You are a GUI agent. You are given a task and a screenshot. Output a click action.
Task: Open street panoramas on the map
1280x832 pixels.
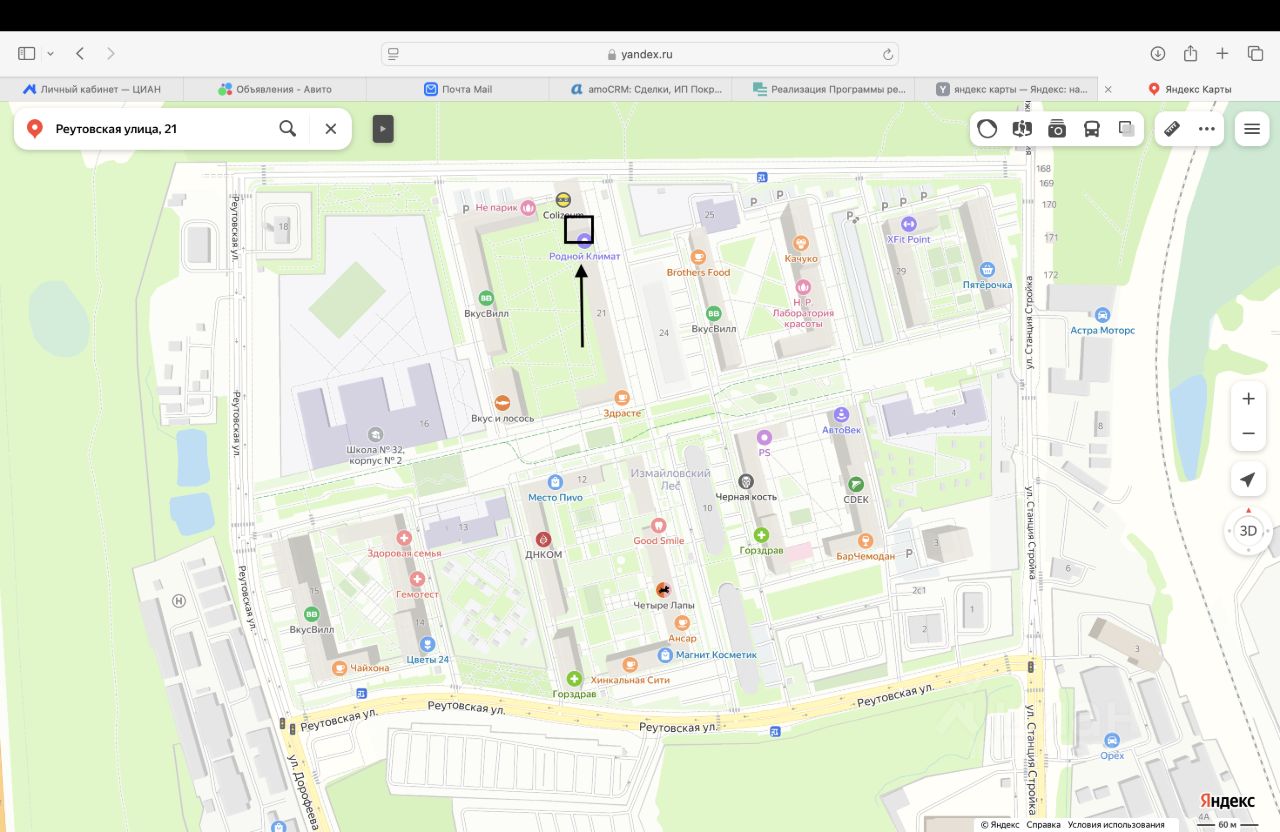pos(1022,128)
